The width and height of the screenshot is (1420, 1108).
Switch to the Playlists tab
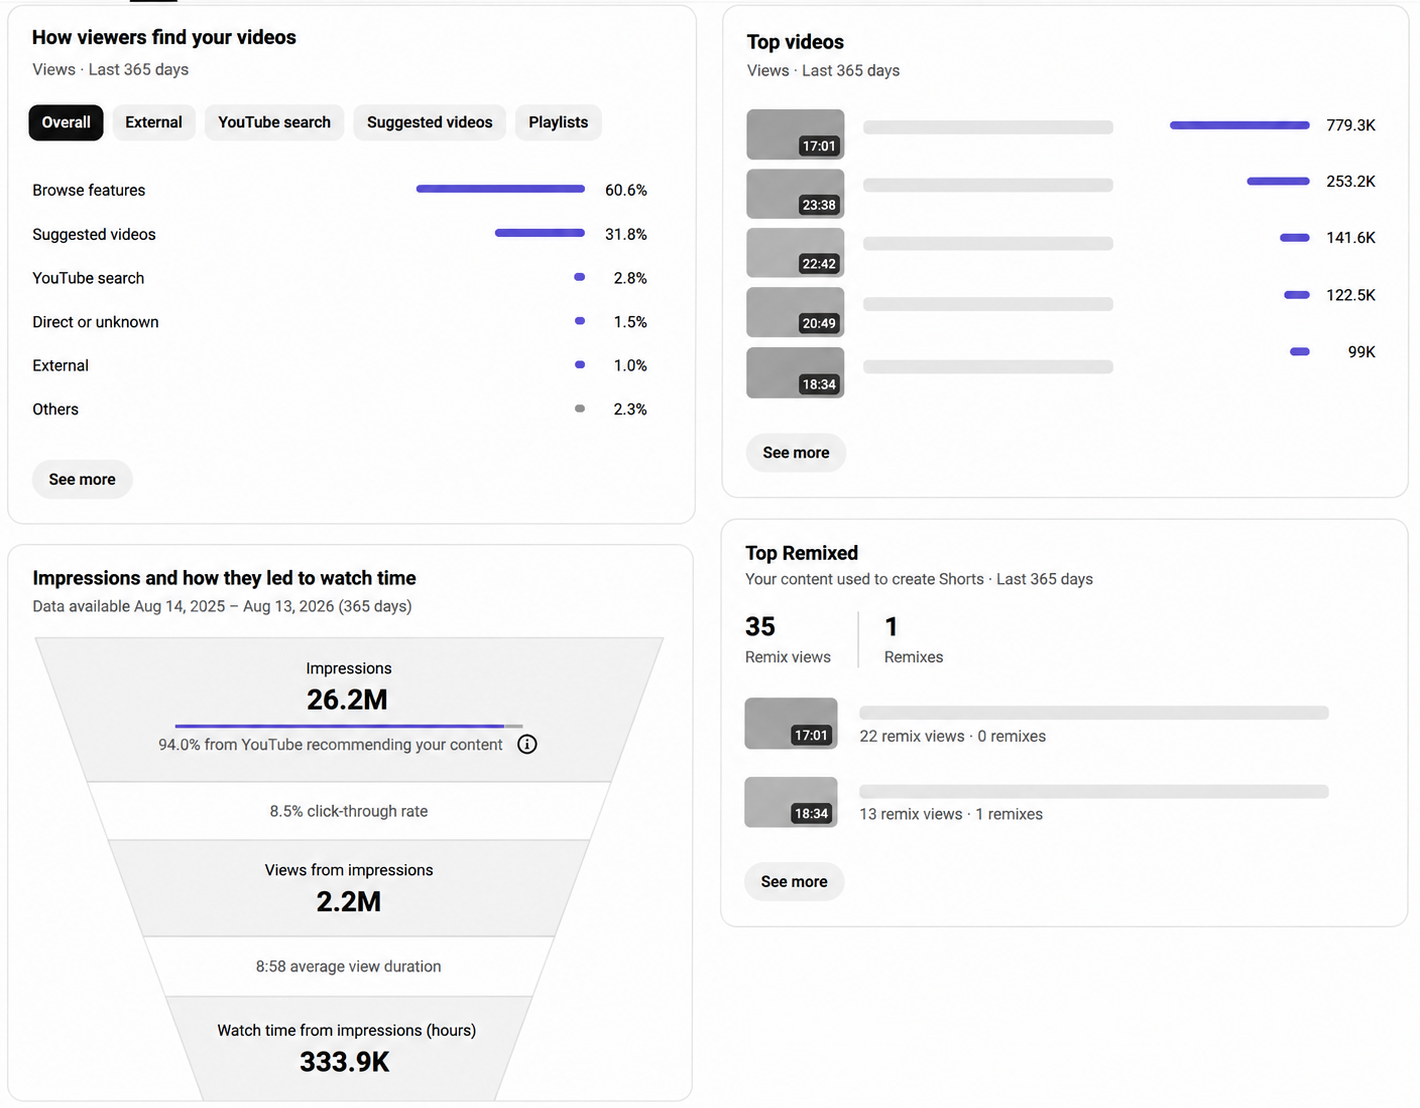(x=558, y=122)
